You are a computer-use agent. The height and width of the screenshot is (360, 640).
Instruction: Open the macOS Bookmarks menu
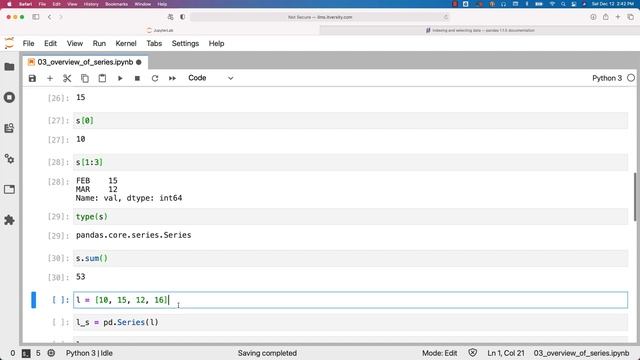click(x=116, y=4)
